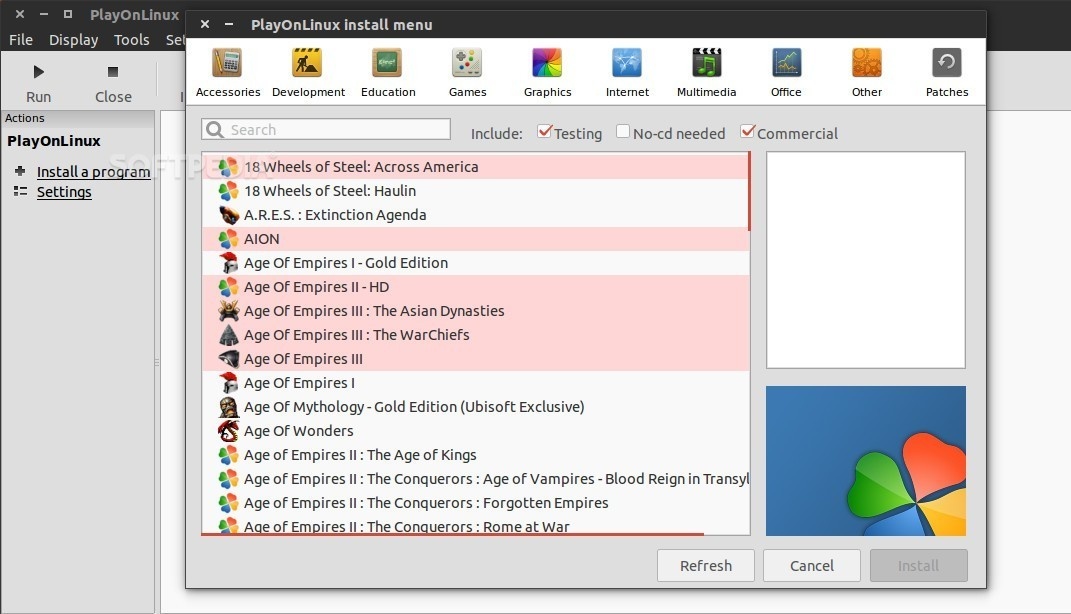Open the Display menu
The height and width of the screenshot is (614, 1071).
click(x=73, y=40)
